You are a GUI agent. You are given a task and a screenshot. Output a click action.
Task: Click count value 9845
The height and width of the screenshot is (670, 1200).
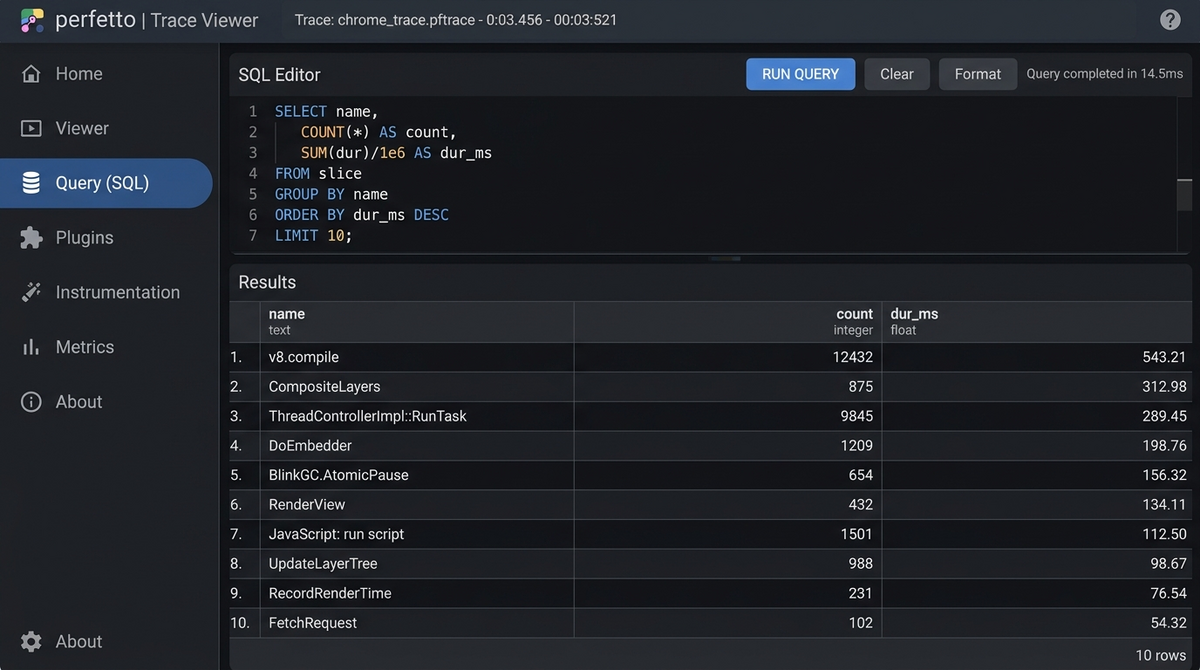point(857,416)
